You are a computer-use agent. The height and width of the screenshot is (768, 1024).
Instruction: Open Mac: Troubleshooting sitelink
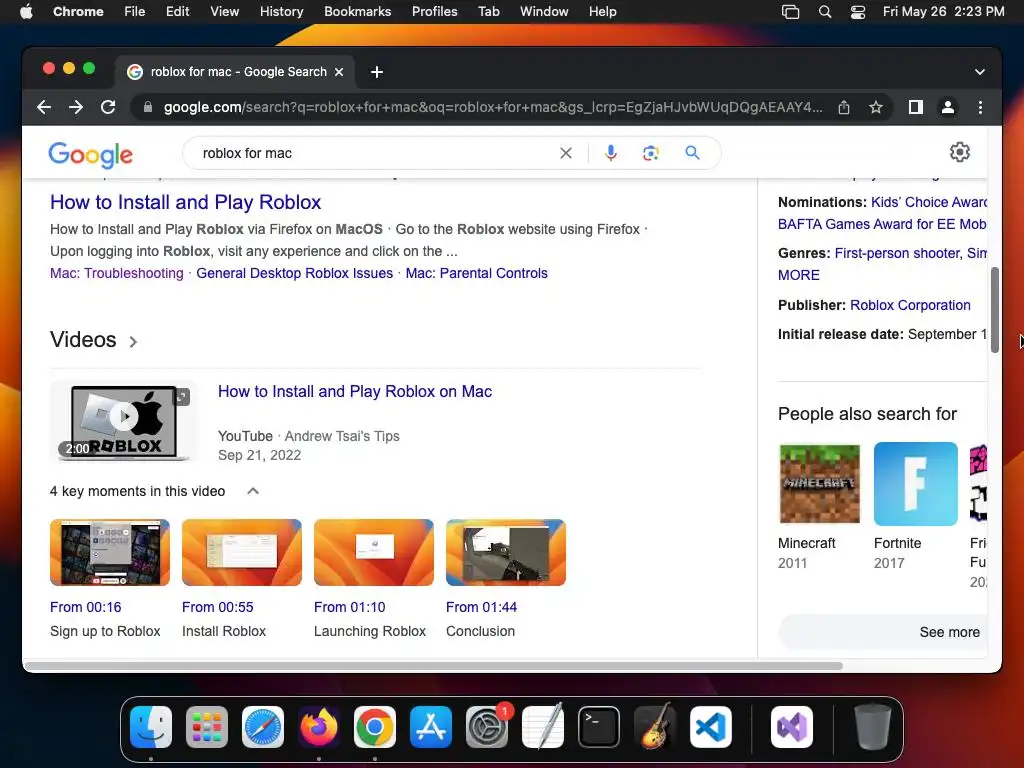[x=117, y=273]
